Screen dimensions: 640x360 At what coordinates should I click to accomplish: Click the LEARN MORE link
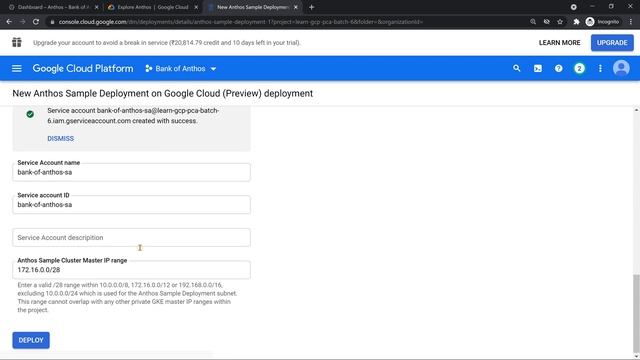click(559, 42)
